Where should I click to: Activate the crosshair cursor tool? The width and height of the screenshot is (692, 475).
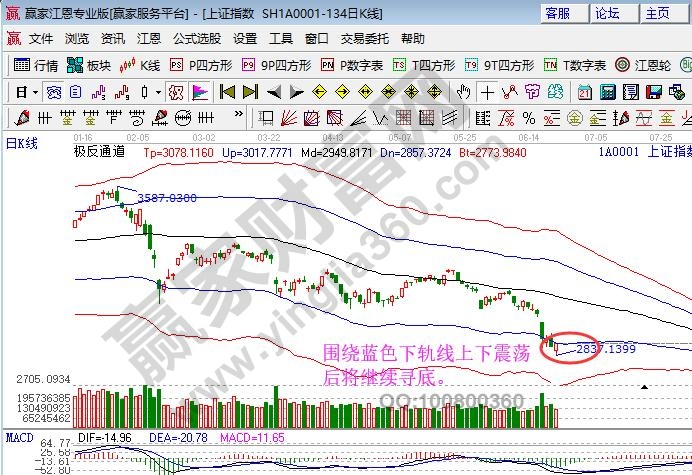tap(486, 92)
